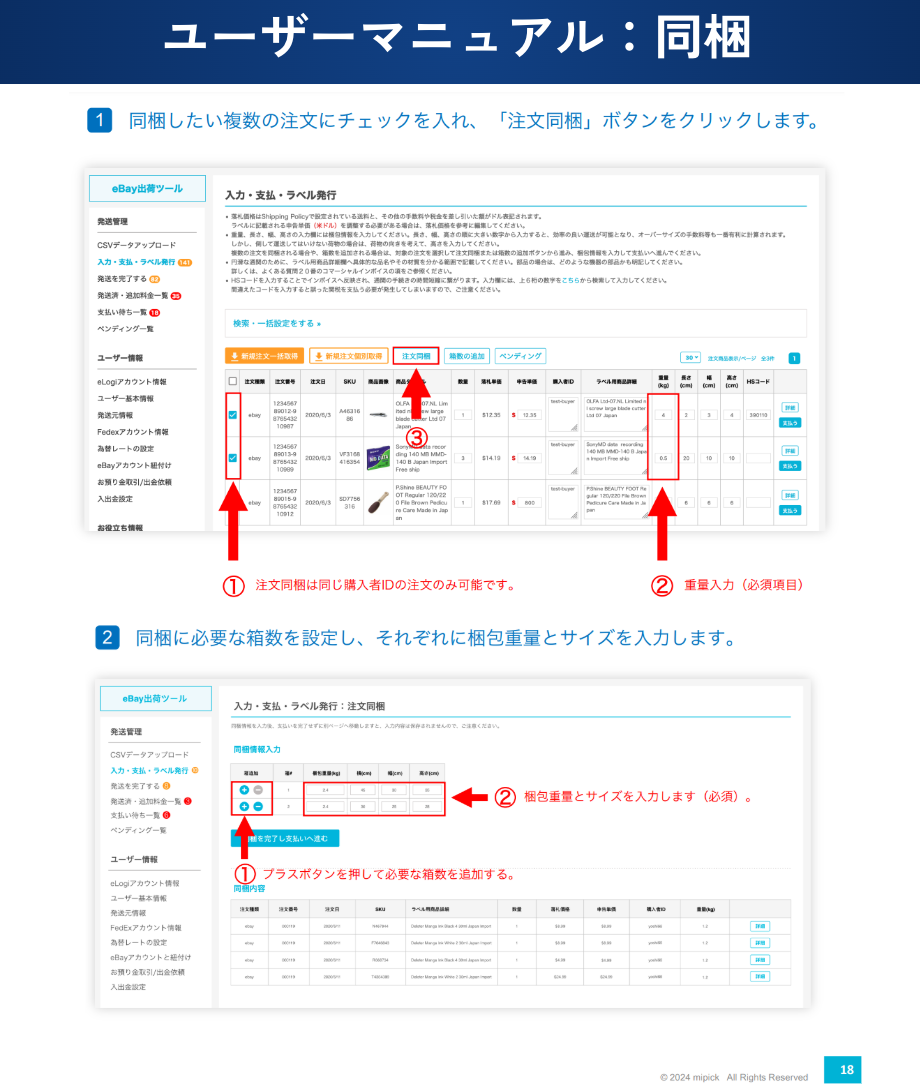Click HS code field showing 390110
The image size is (920, 1090).
[x=758, y=415]
